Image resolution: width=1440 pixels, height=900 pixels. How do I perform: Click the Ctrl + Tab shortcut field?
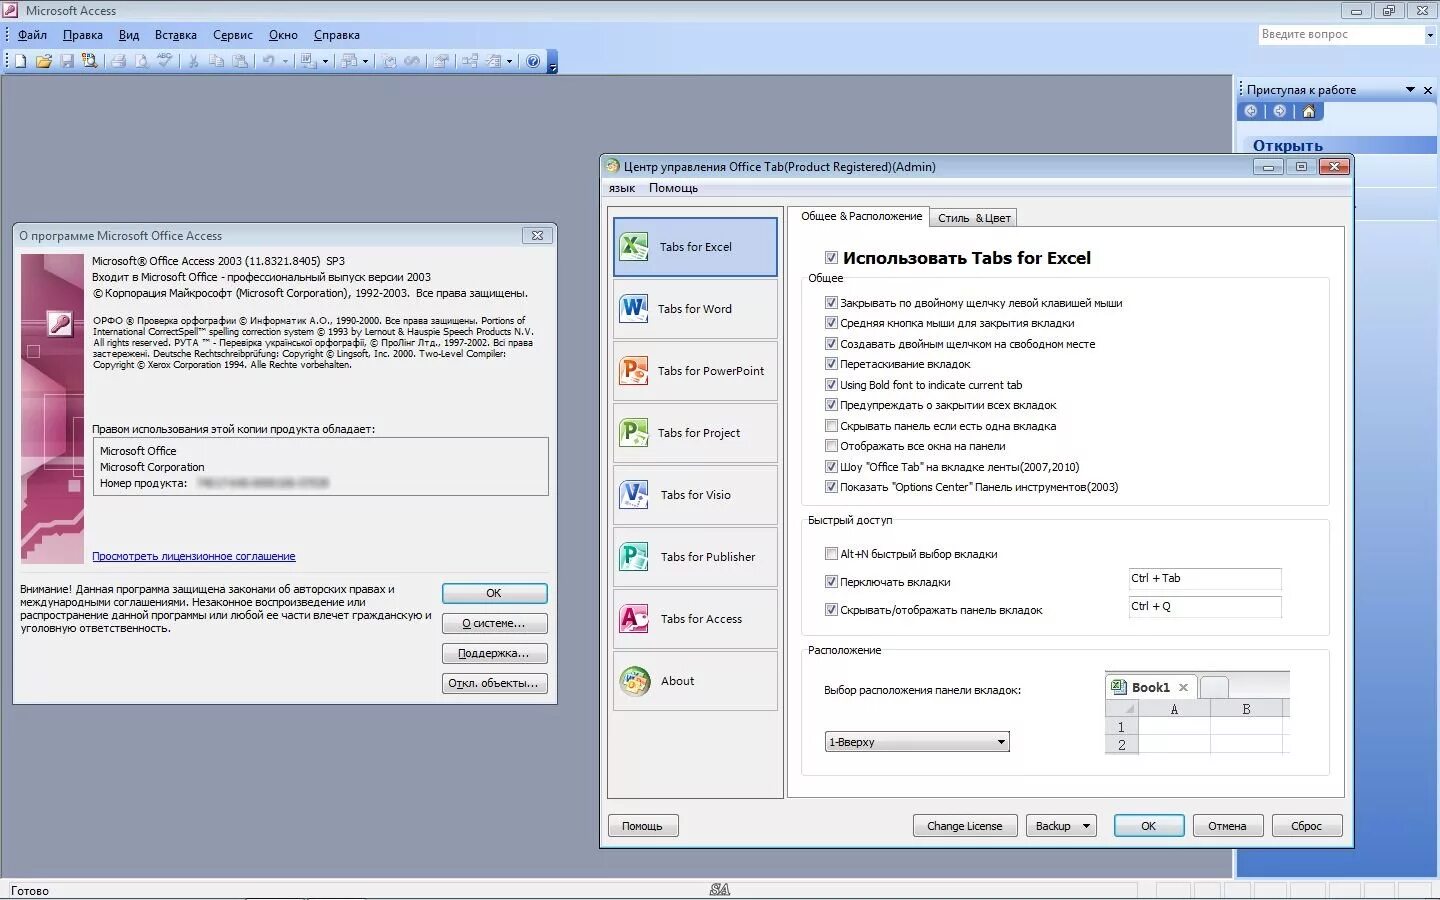(1205, 579)
